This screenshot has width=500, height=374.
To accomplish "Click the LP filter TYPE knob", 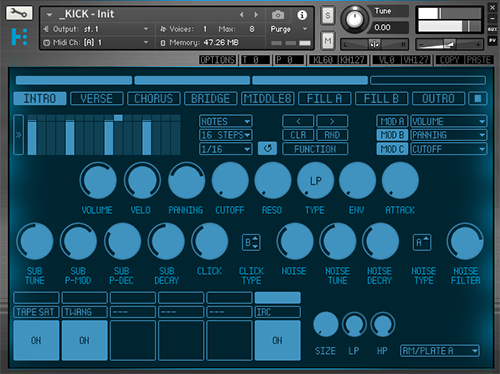I will [x=315, y=181].
